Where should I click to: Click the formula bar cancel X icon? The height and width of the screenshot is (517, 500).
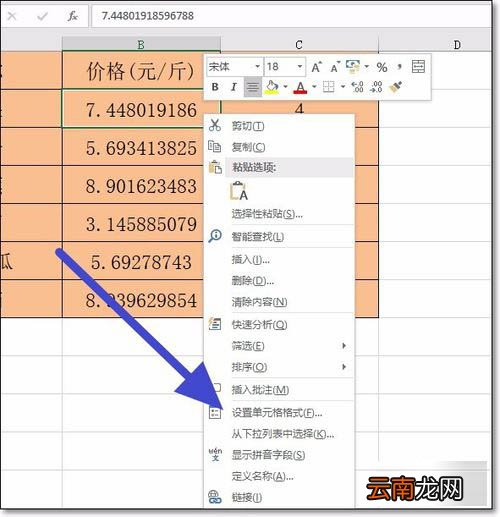(x=12, y=16)
